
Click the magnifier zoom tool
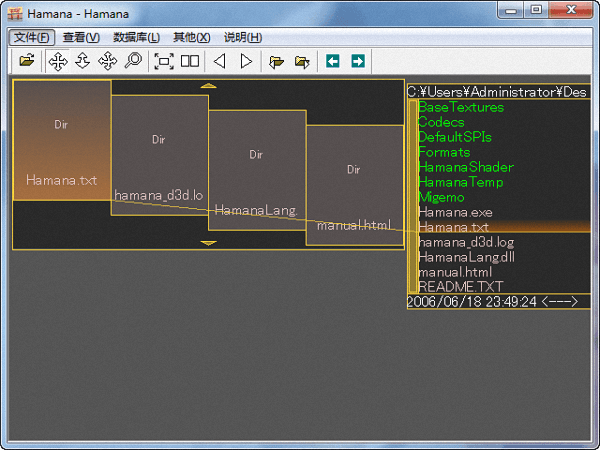132,61
